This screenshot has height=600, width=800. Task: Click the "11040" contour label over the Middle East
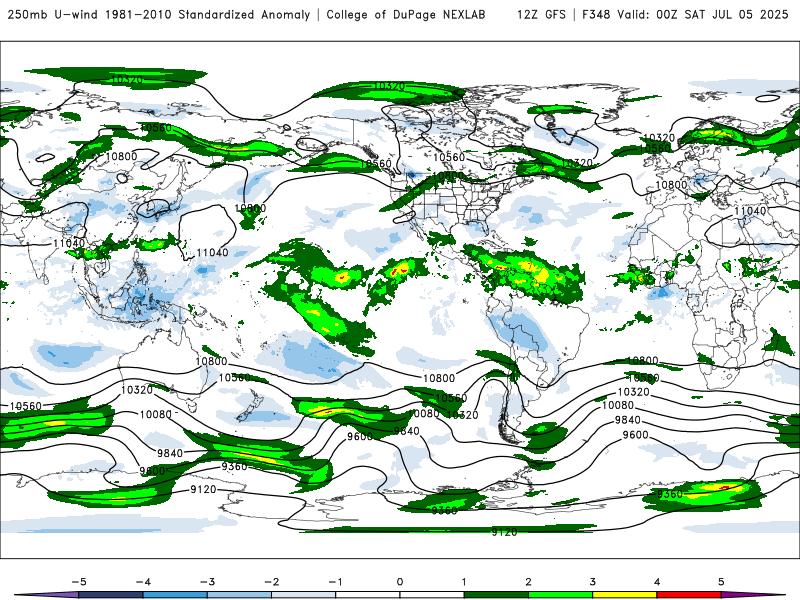[750, 211]
